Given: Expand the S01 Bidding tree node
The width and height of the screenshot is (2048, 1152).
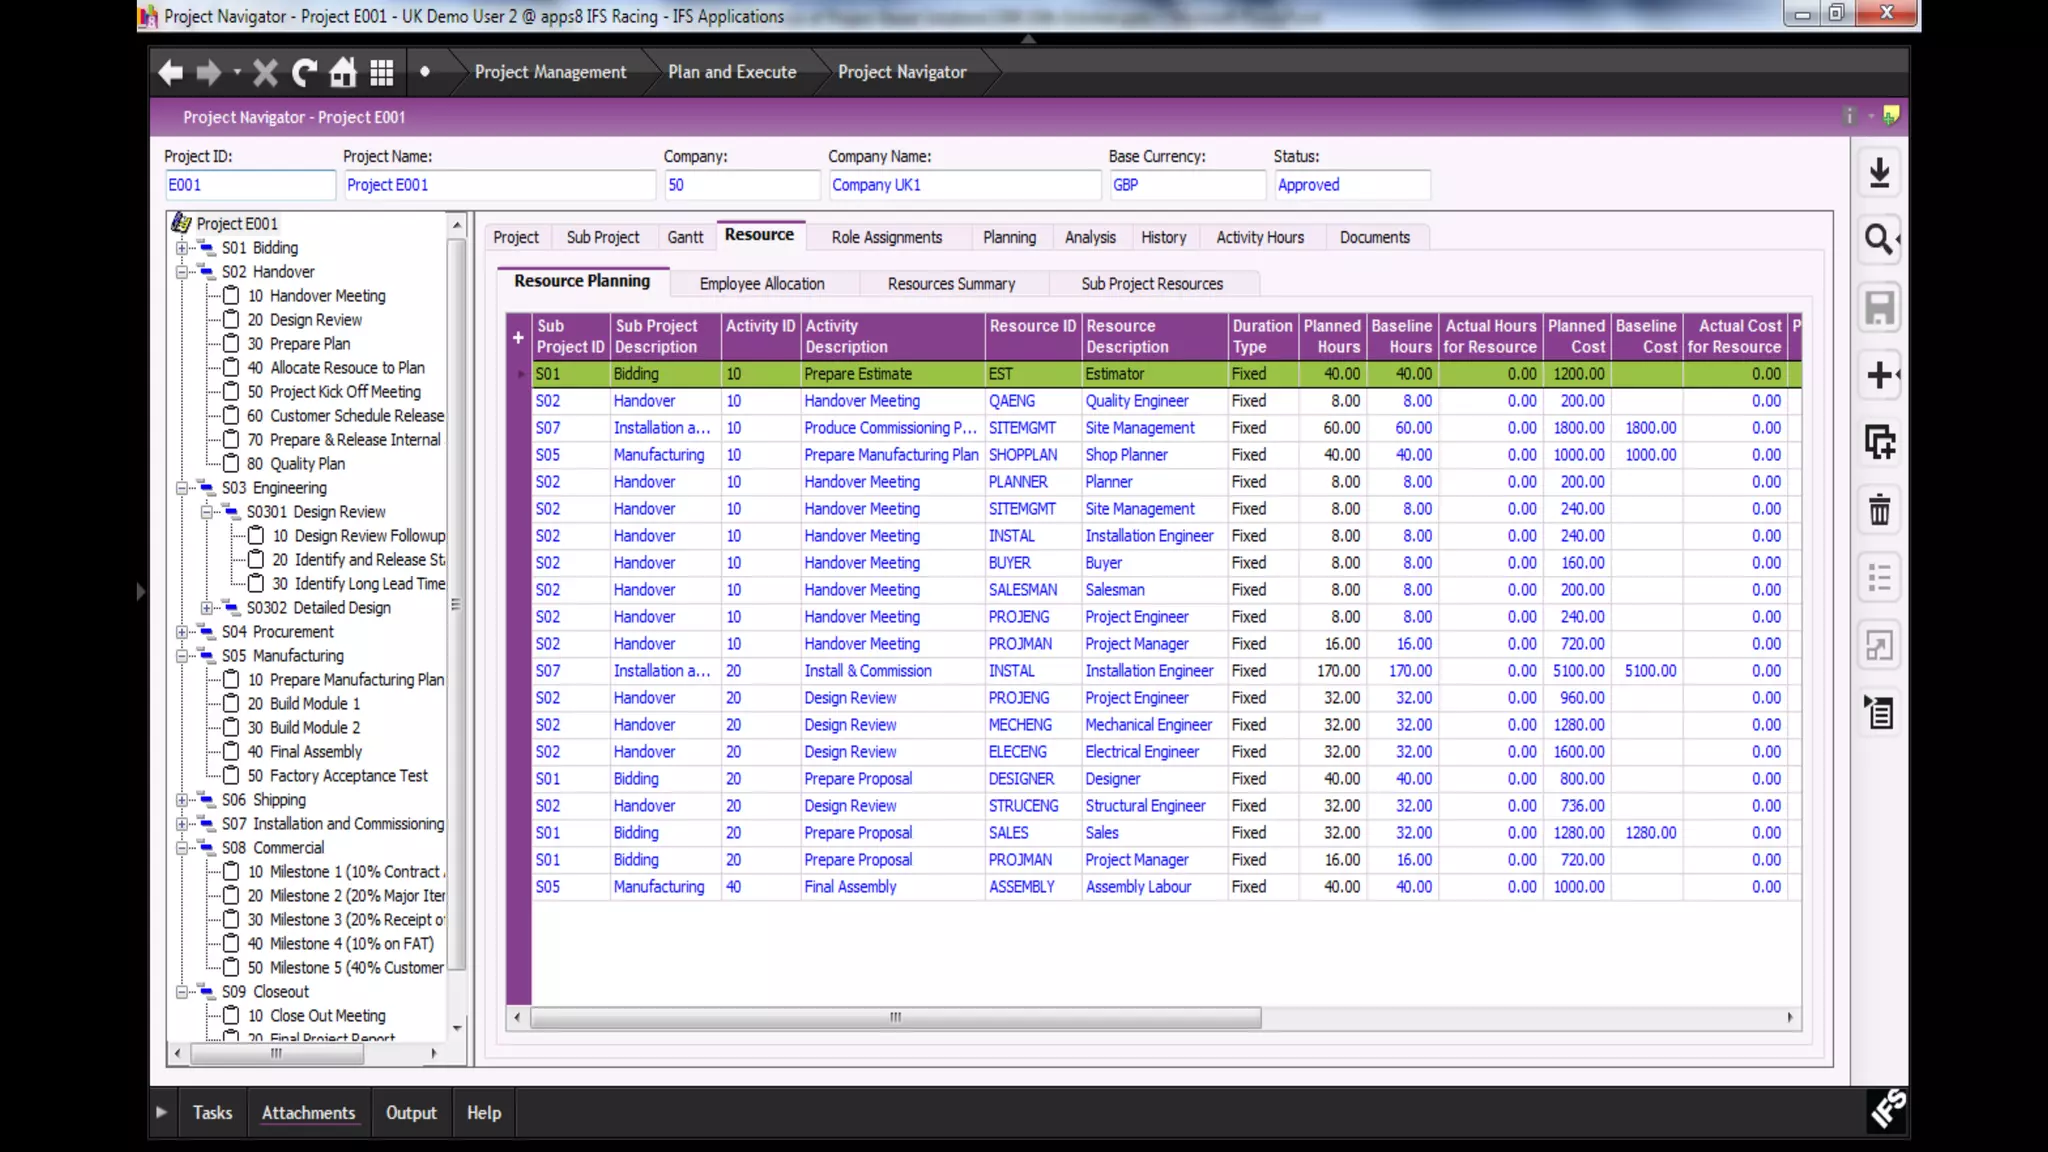Looking at the screenshot, I should (x=182, y=248).
